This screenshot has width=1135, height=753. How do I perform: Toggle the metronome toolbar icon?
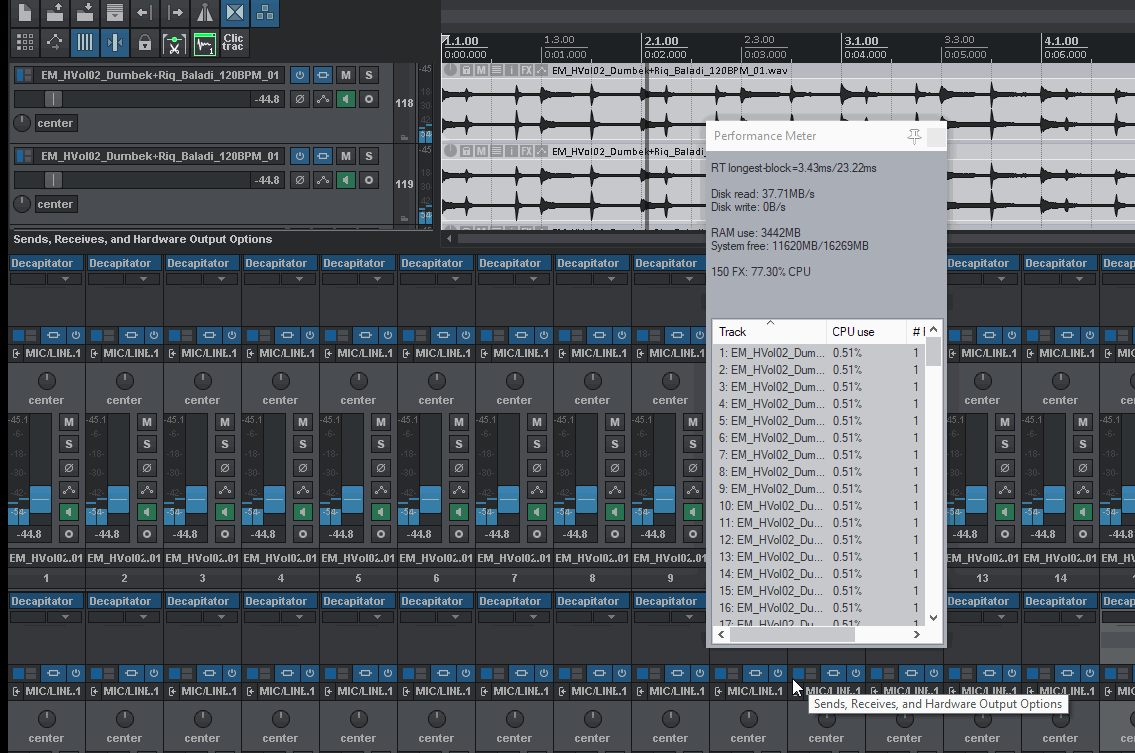[205, 12]
